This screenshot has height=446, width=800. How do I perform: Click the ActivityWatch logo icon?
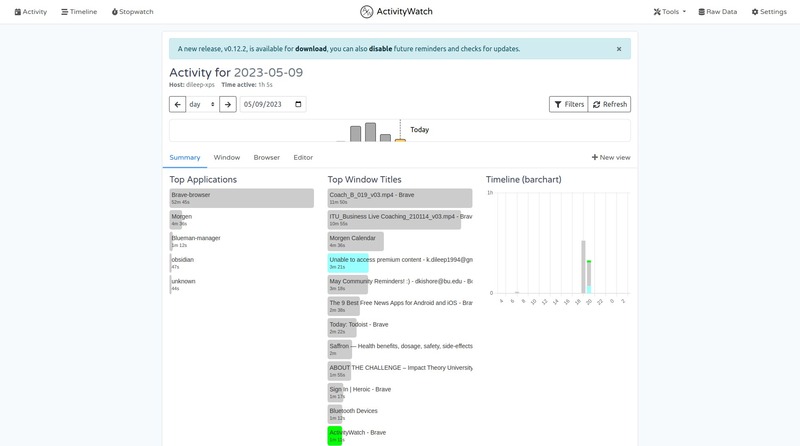click(x=366, y=12)
